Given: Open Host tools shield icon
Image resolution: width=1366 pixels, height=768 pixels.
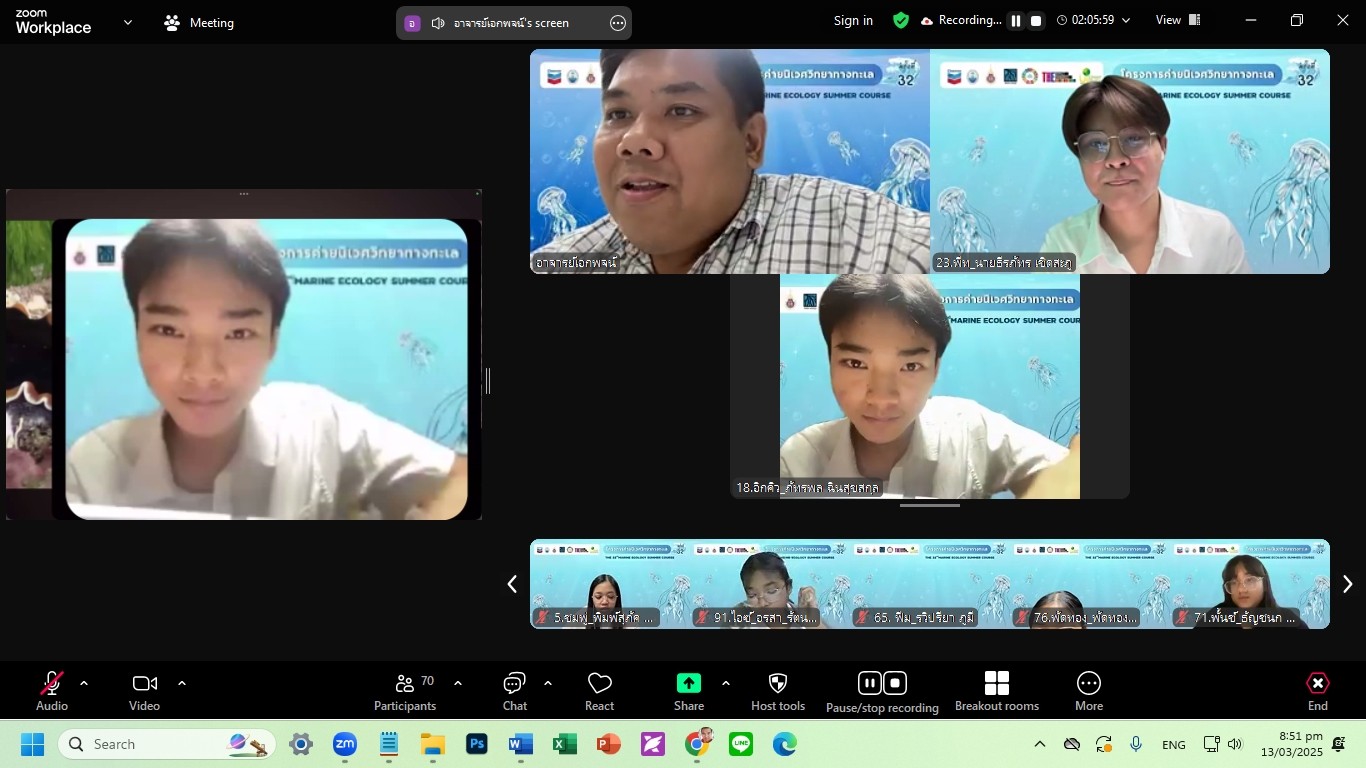Looking at the screenshot, I should pyautogui.click(x=777, y=691).
